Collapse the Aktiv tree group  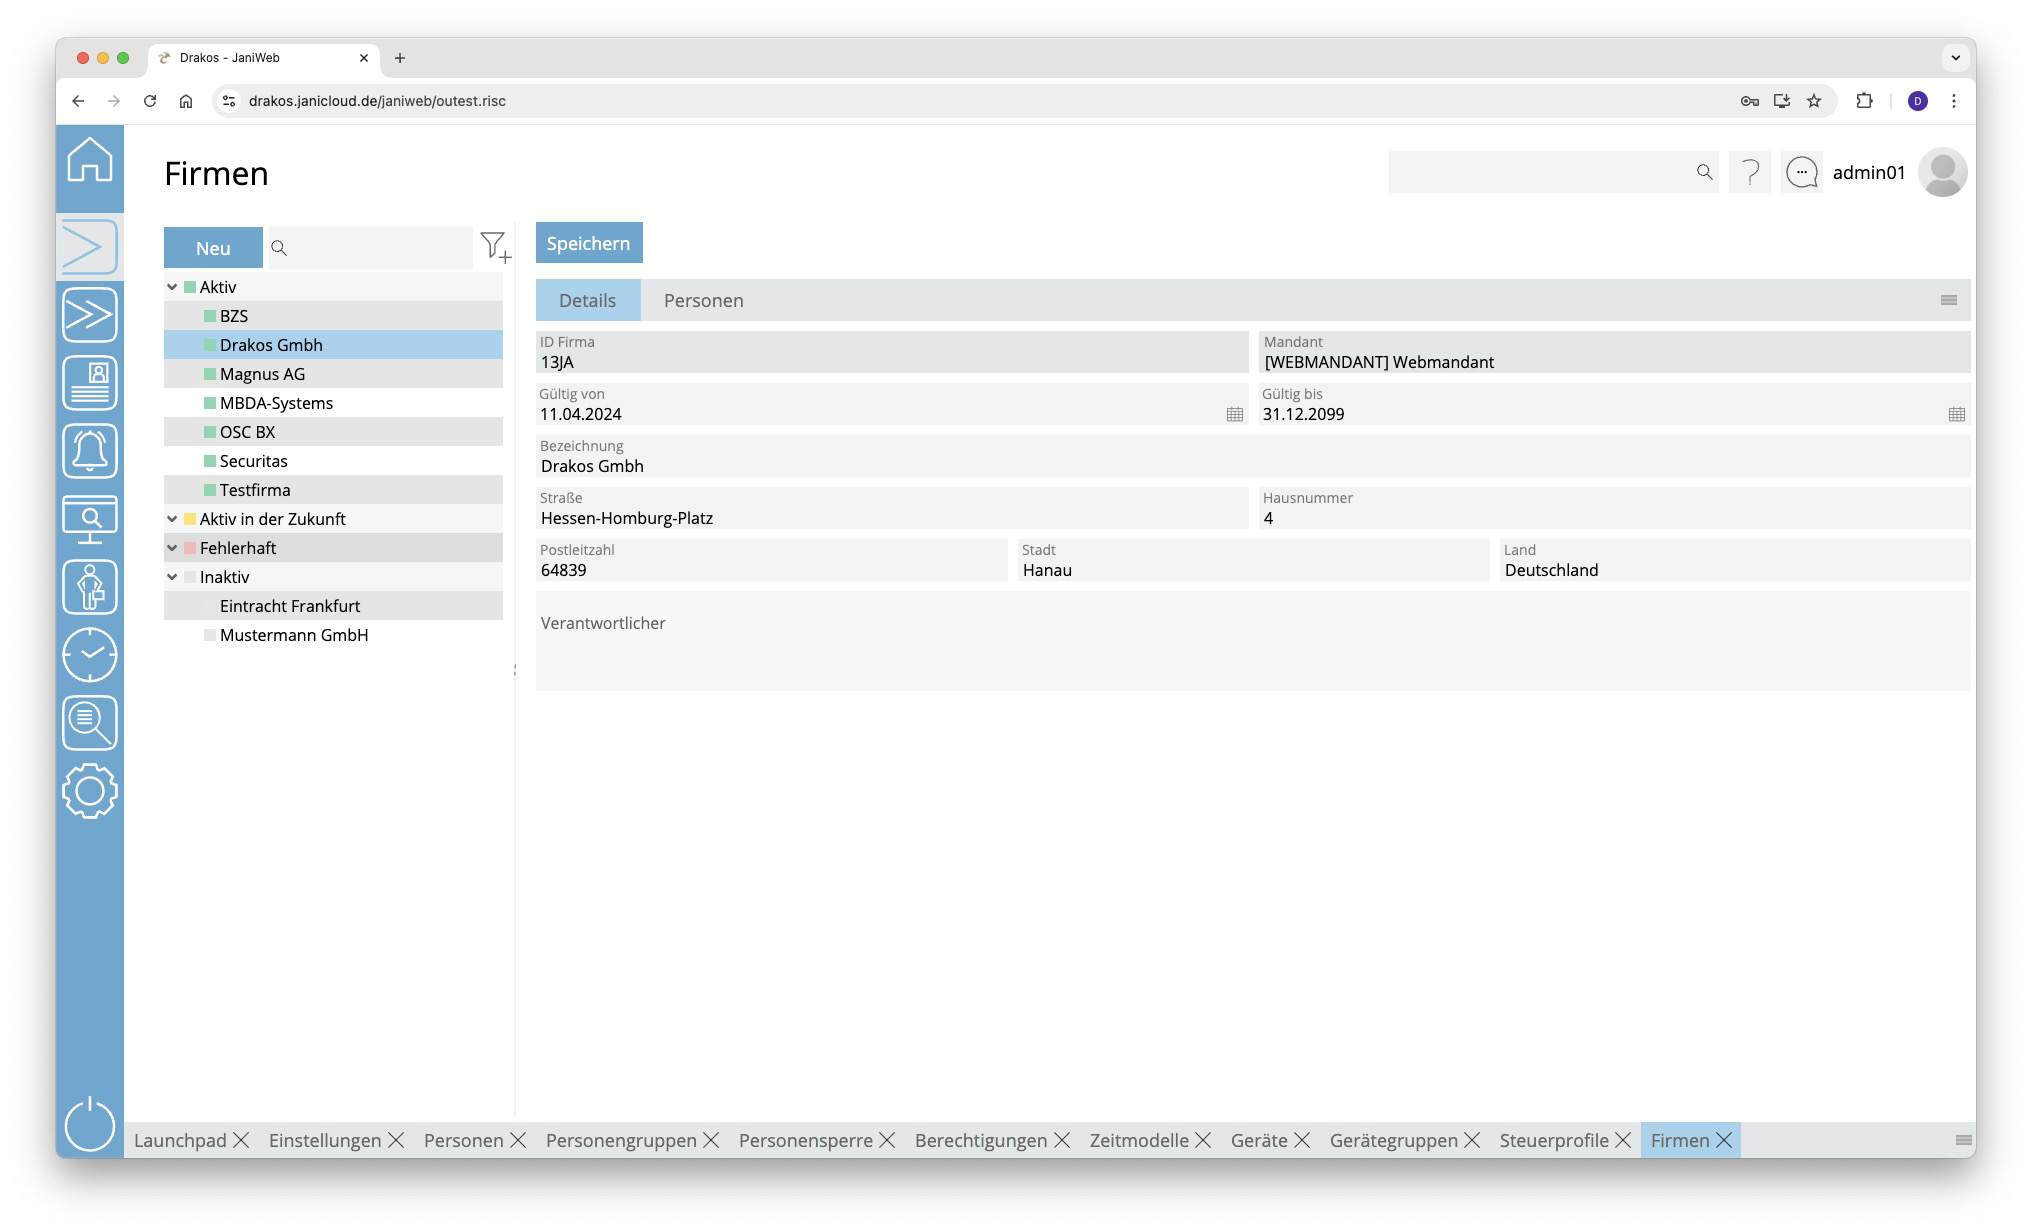[172, 287]
